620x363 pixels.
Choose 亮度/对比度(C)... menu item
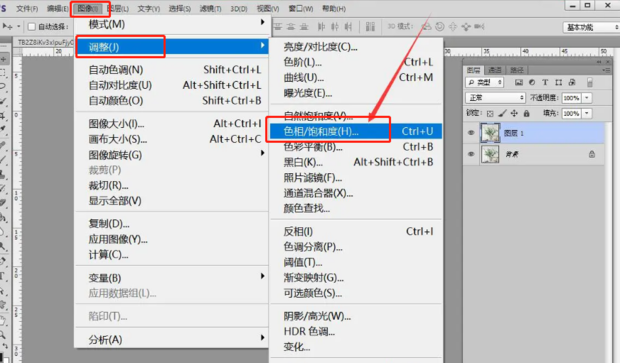[x=355, y=47]
